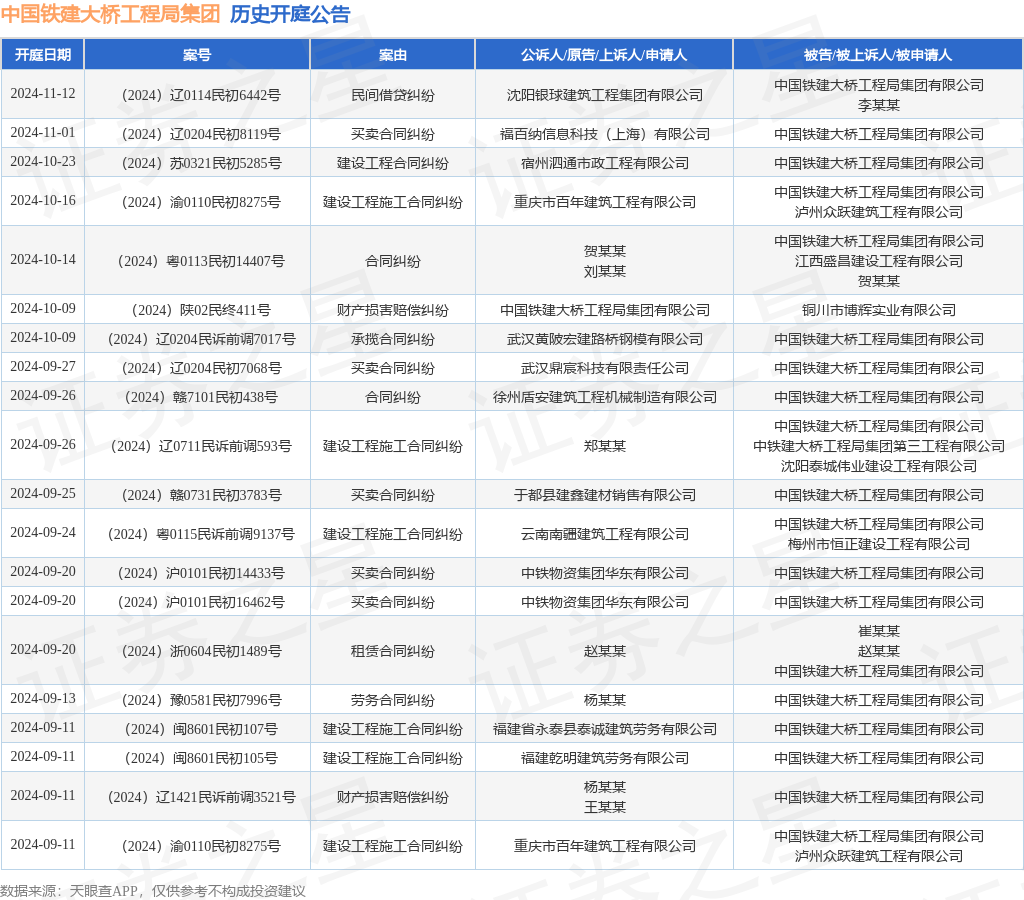Click the date 2024-11-12
1024x900 pixels.
pyautogui.click(x=42, y=93)
